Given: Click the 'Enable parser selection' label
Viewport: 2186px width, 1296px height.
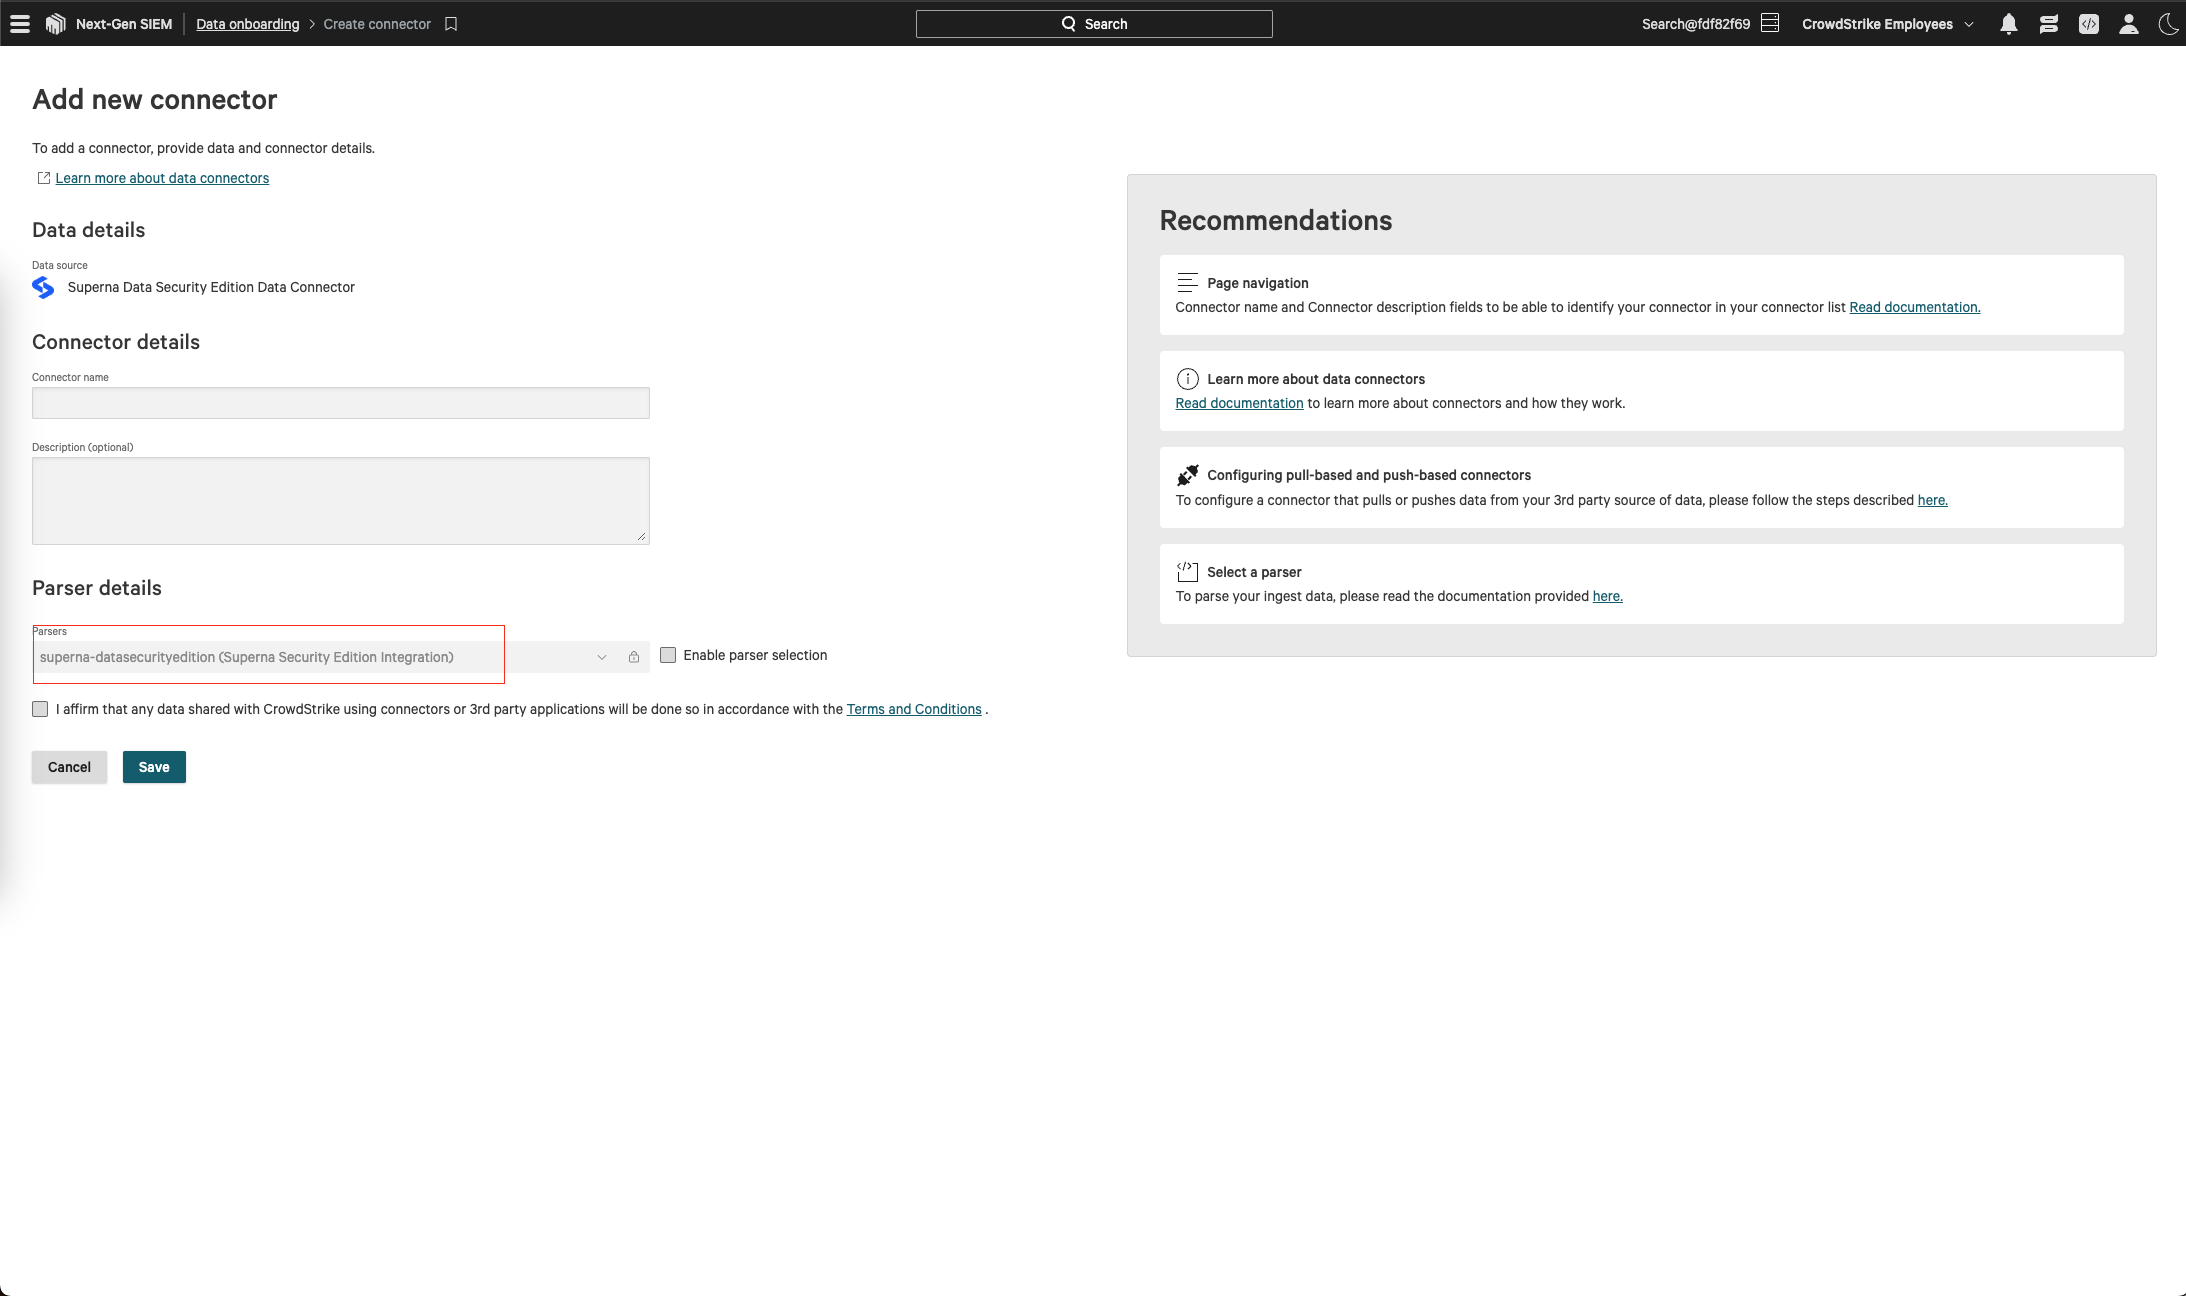Looking at the screenshot, I should pos(755,655).
